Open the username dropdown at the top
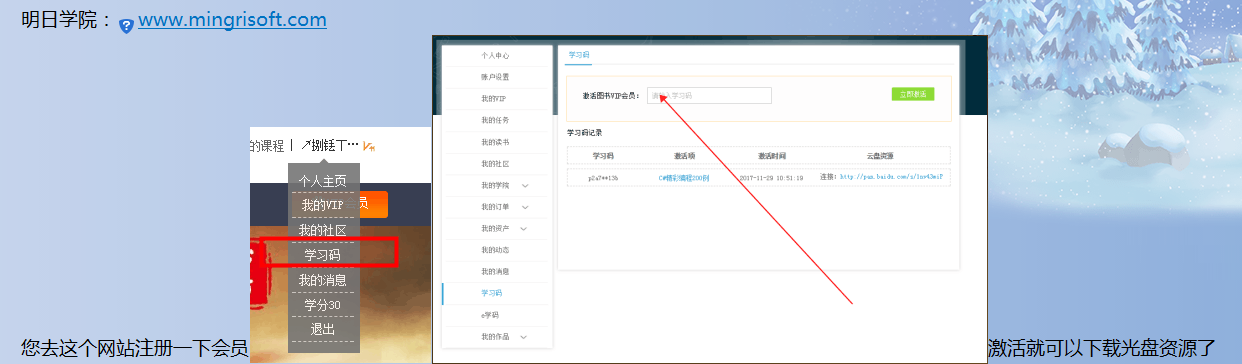Screen dimensions: 1242x364 pos(329,145)
